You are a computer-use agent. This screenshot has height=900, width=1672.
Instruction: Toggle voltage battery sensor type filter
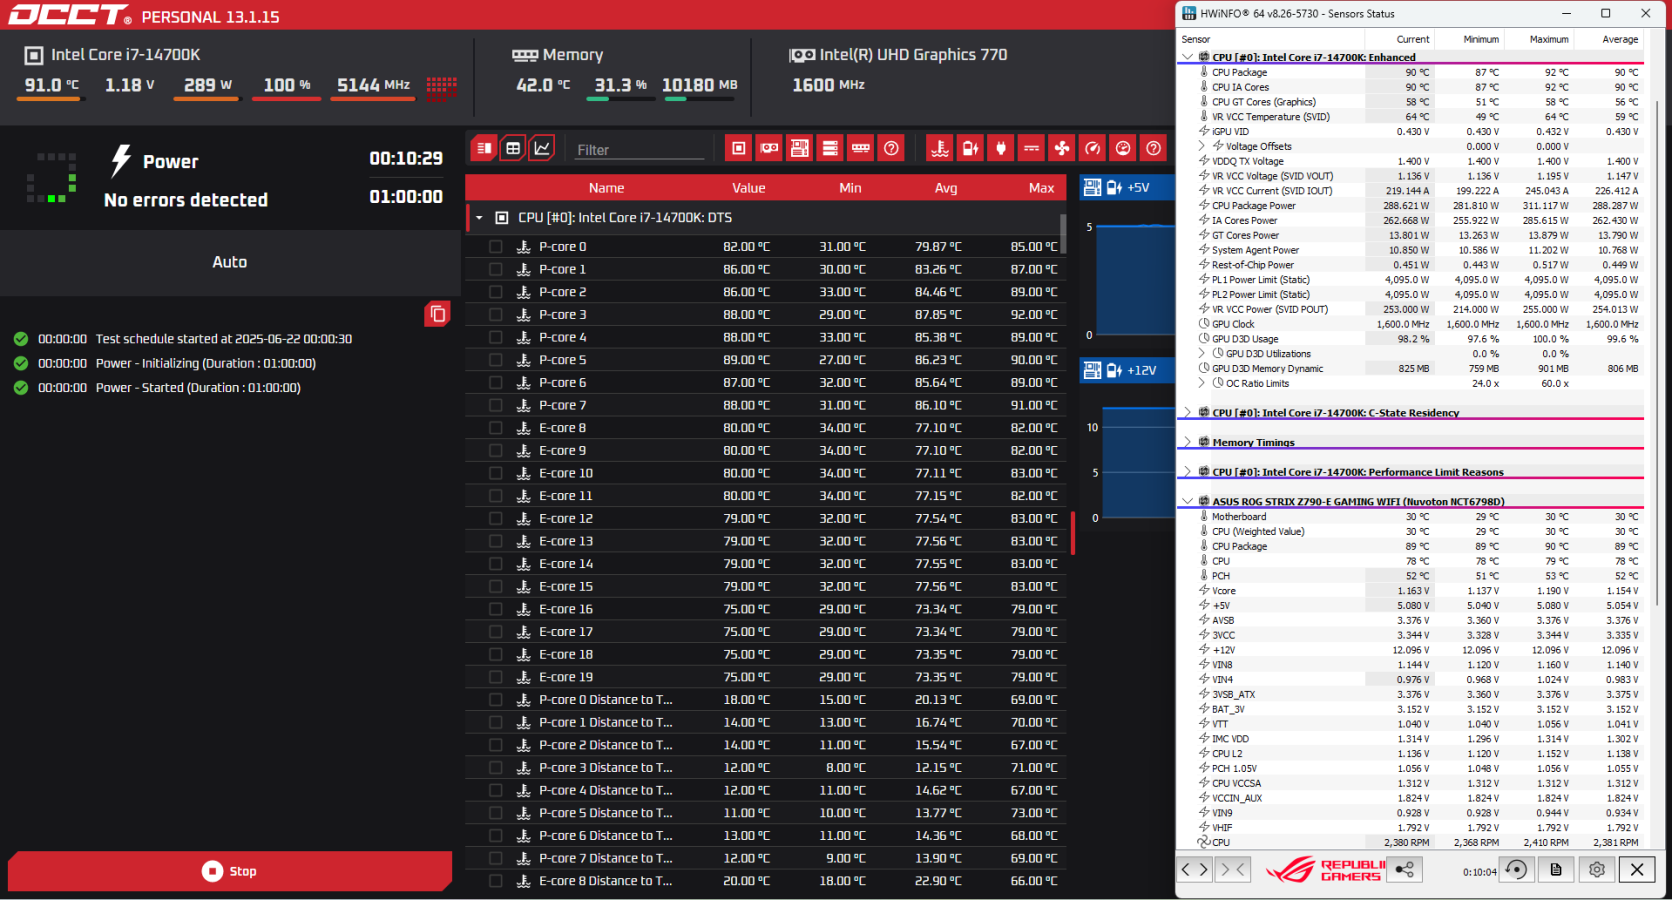click(x=970, y=148)
